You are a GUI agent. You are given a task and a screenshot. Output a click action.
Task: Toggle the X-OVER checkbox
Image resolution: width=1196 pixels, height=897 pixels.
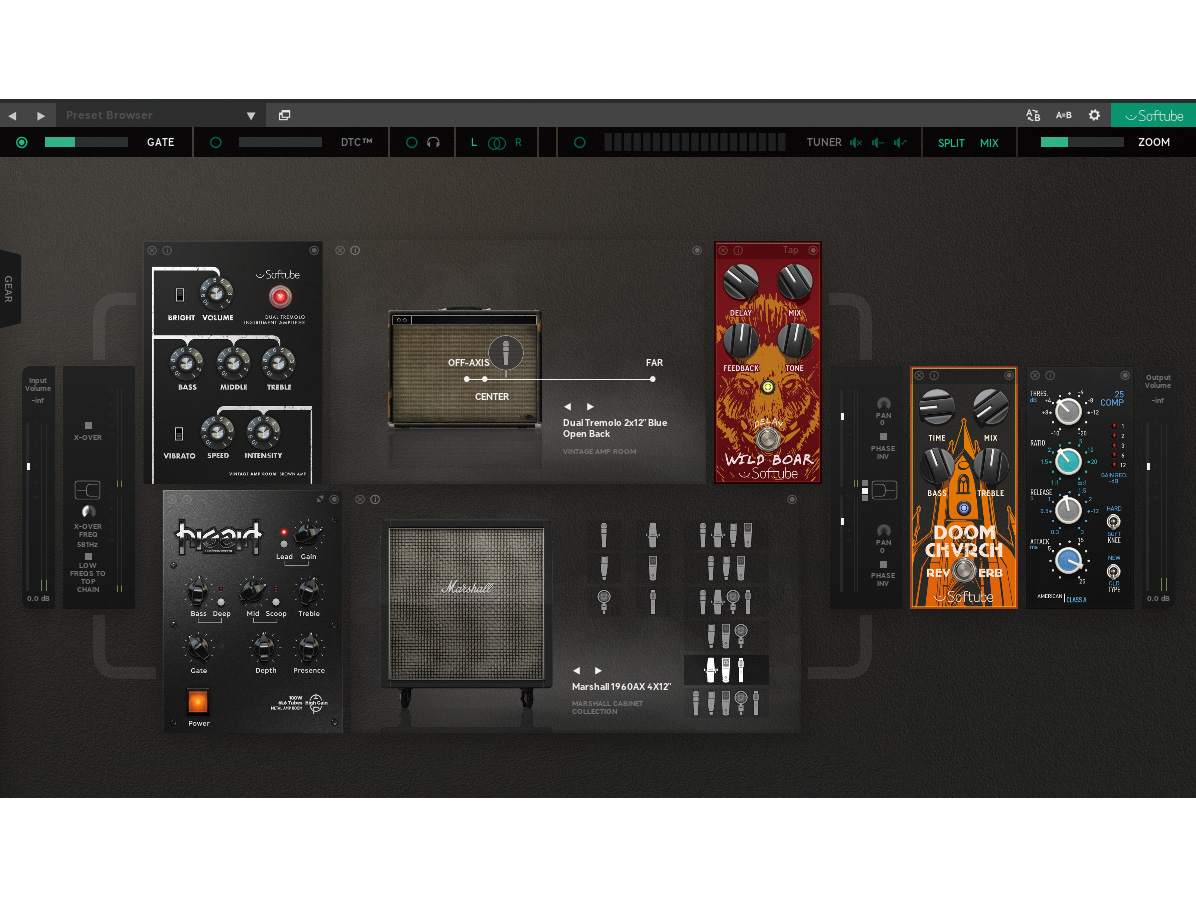[88, 426]
